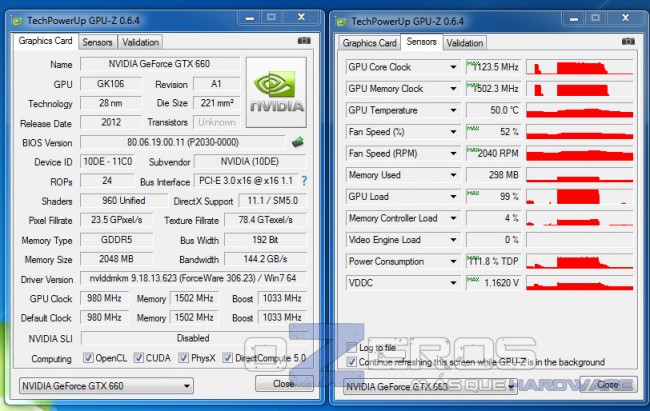Click the Bus Interface question mark
Screen dimensions: 650x411
pos(304,181)
